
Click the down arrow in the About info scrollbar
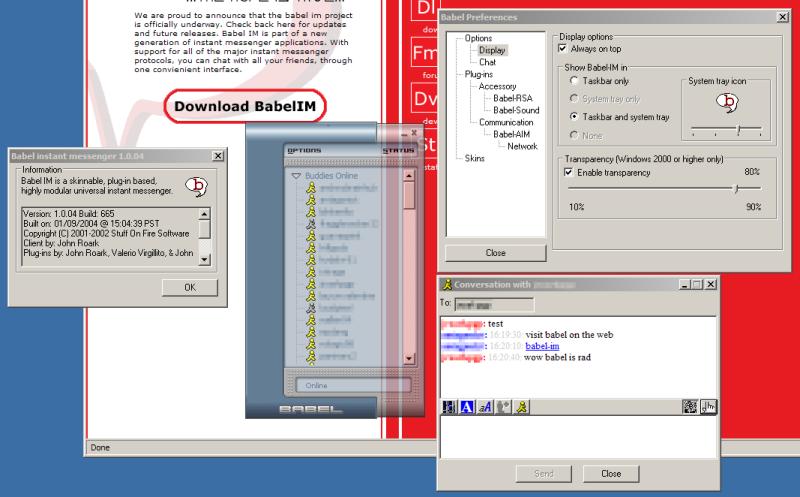click(x=204, y=259)
